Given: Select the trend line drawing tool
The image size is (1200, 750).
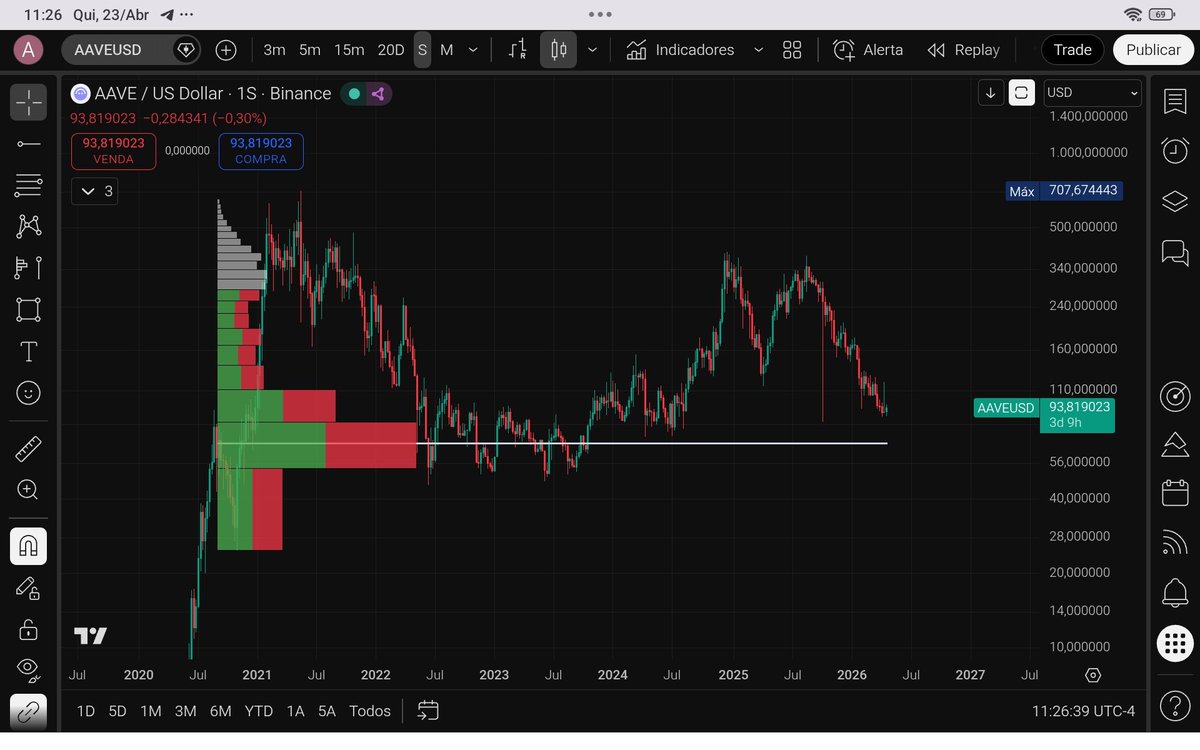Looking at the screenshot, I should click(29, 144).
